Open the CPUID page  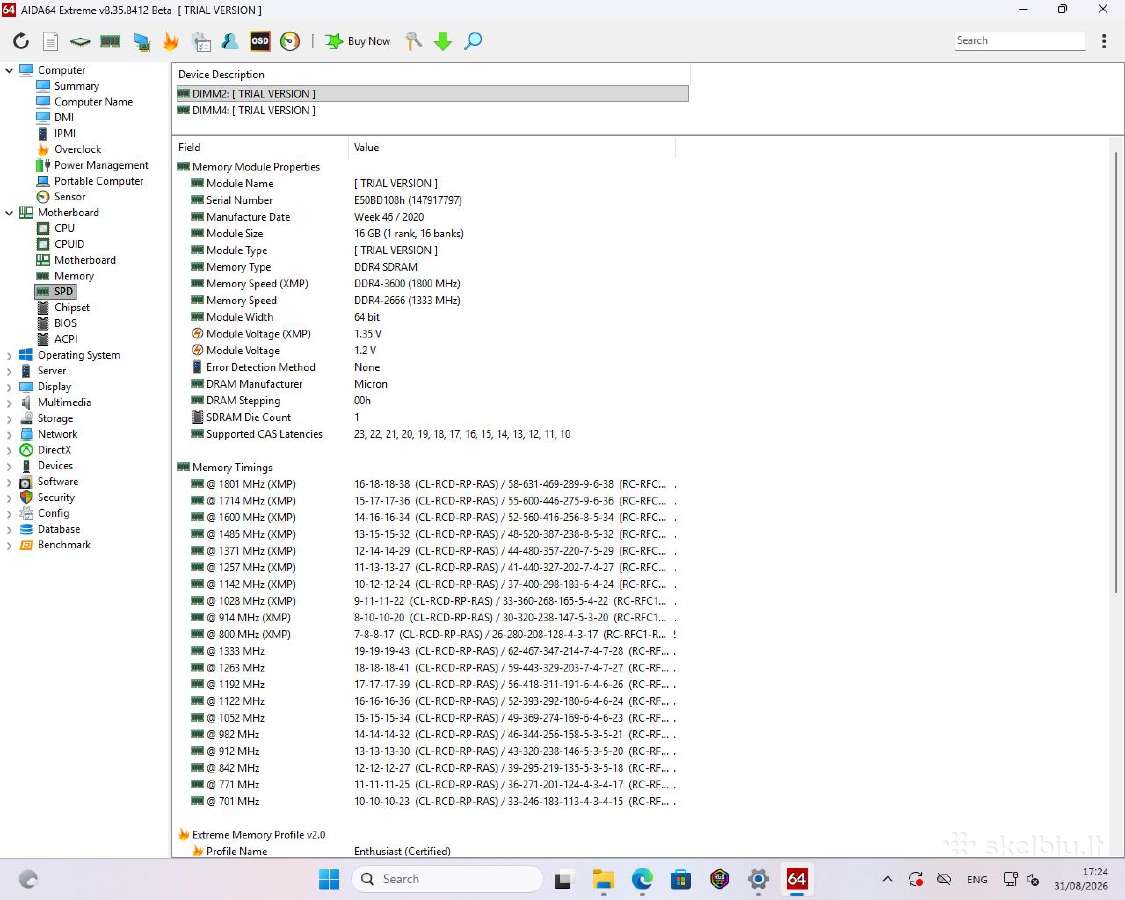coord(69,244)
